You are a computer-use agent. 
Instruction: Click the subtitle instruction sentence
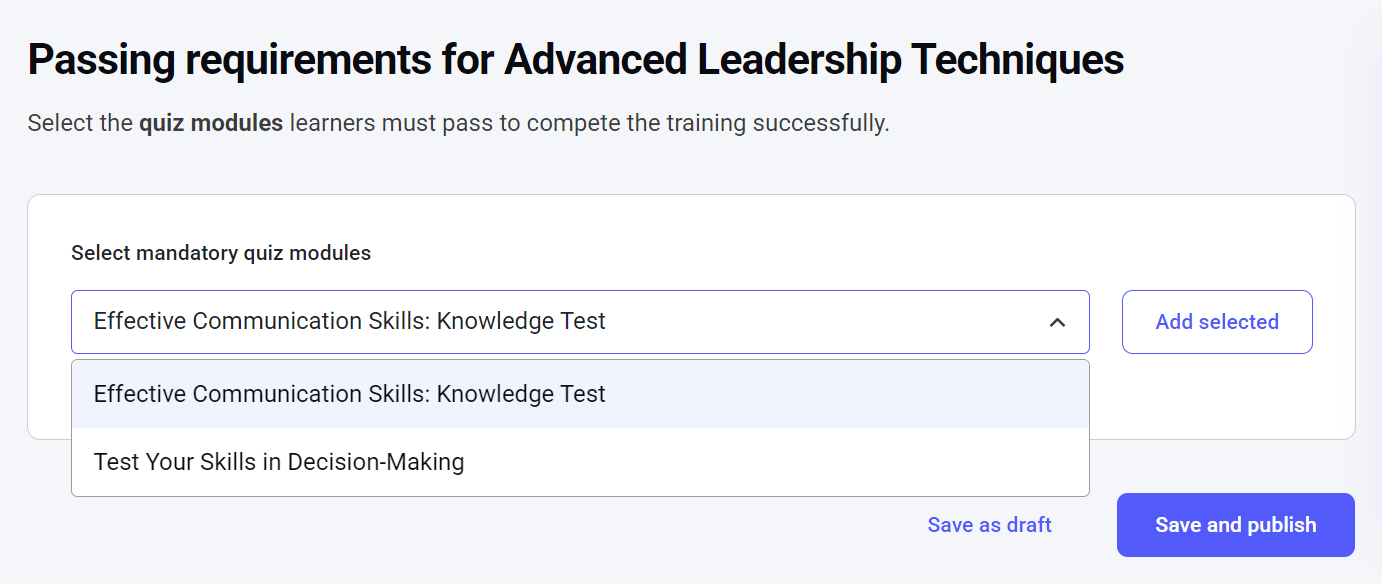458,124
